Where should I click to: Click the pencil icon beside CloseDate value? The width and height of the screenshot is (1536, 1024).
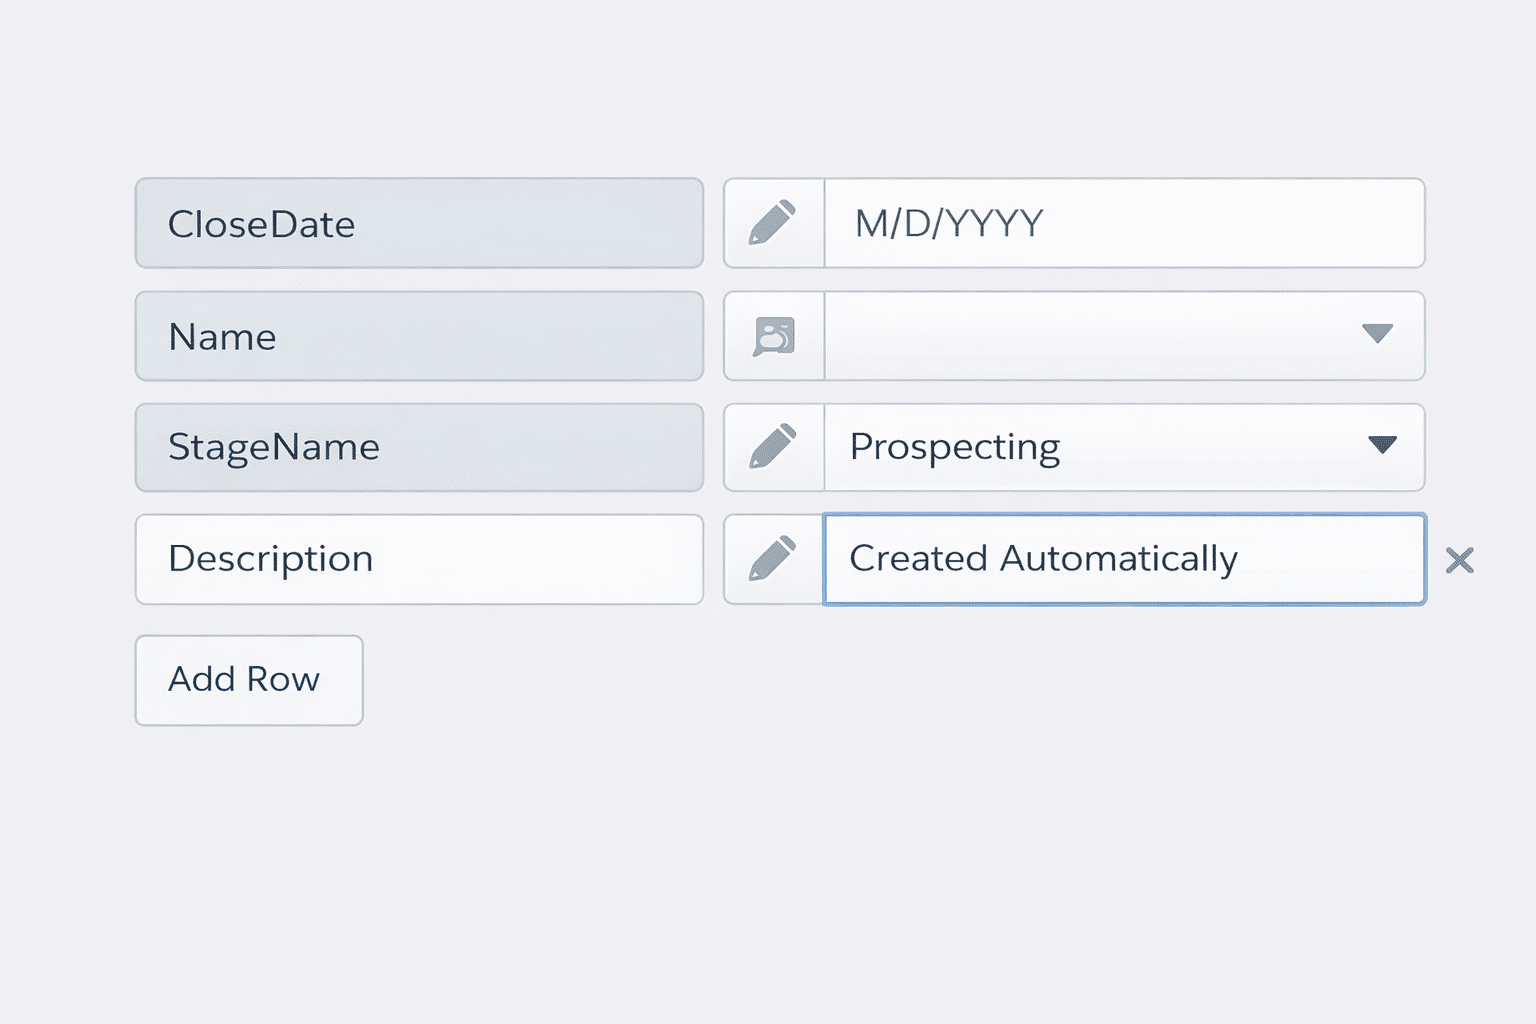773,223
